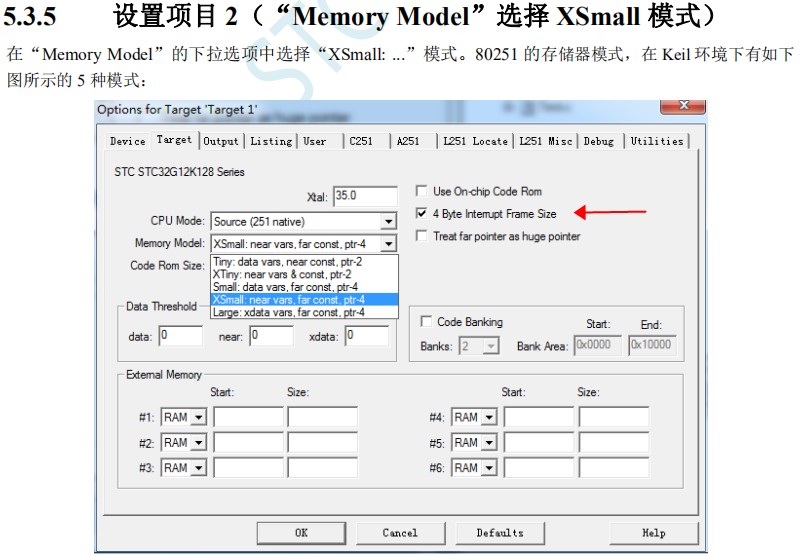Open External Memory #6 RAM dropdown

[x=489, y=468]
